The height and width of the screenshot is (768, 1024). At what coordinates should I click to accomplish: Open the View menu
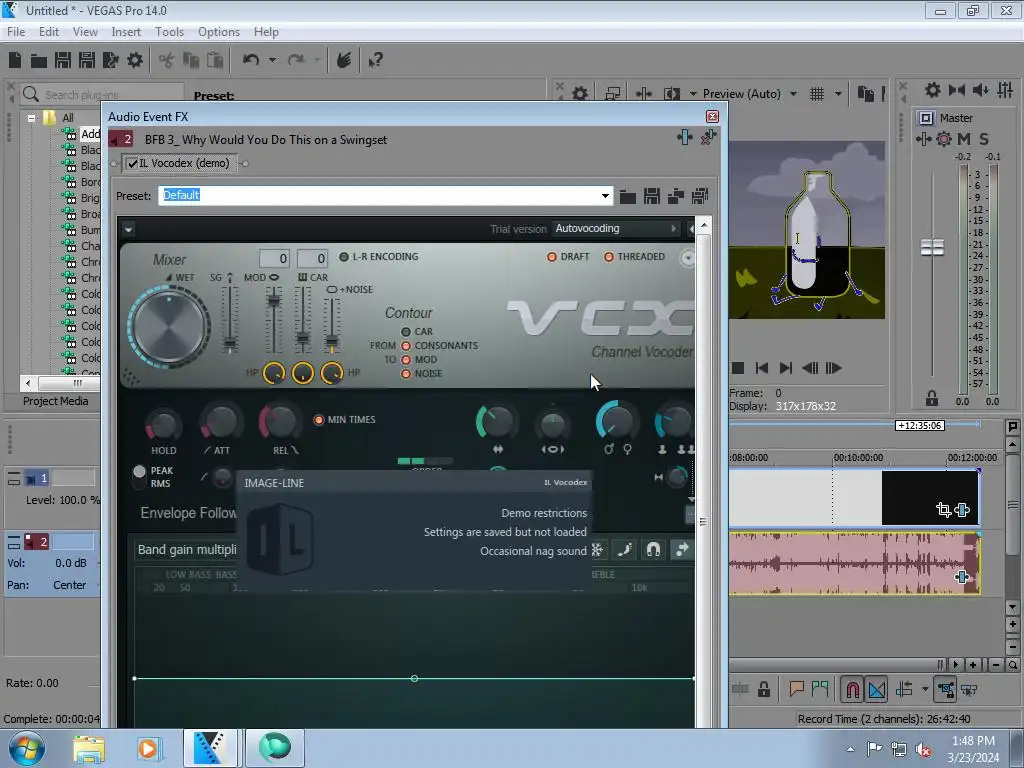[85, 32]
